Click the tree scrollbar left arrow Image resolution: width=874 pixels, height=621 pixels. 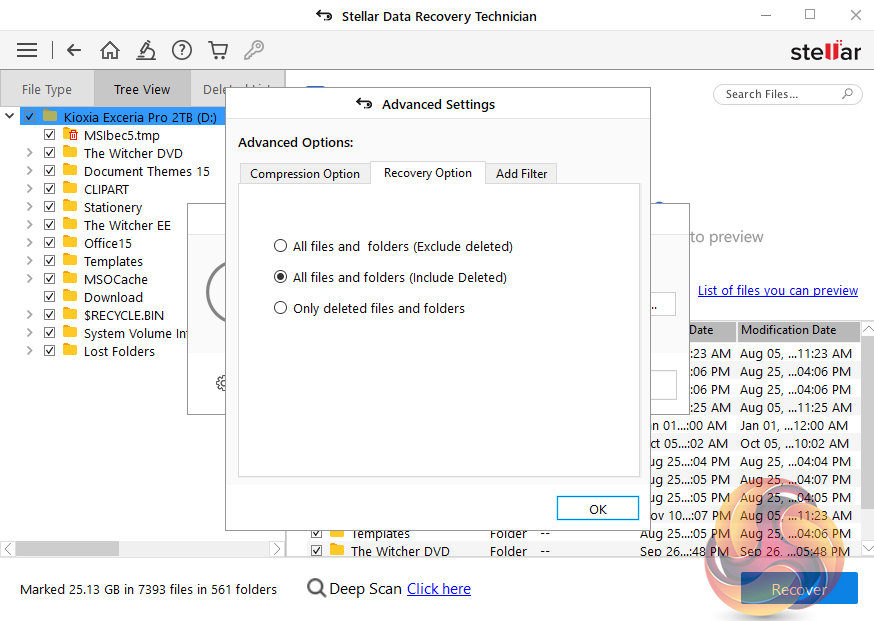pos(8,549)
